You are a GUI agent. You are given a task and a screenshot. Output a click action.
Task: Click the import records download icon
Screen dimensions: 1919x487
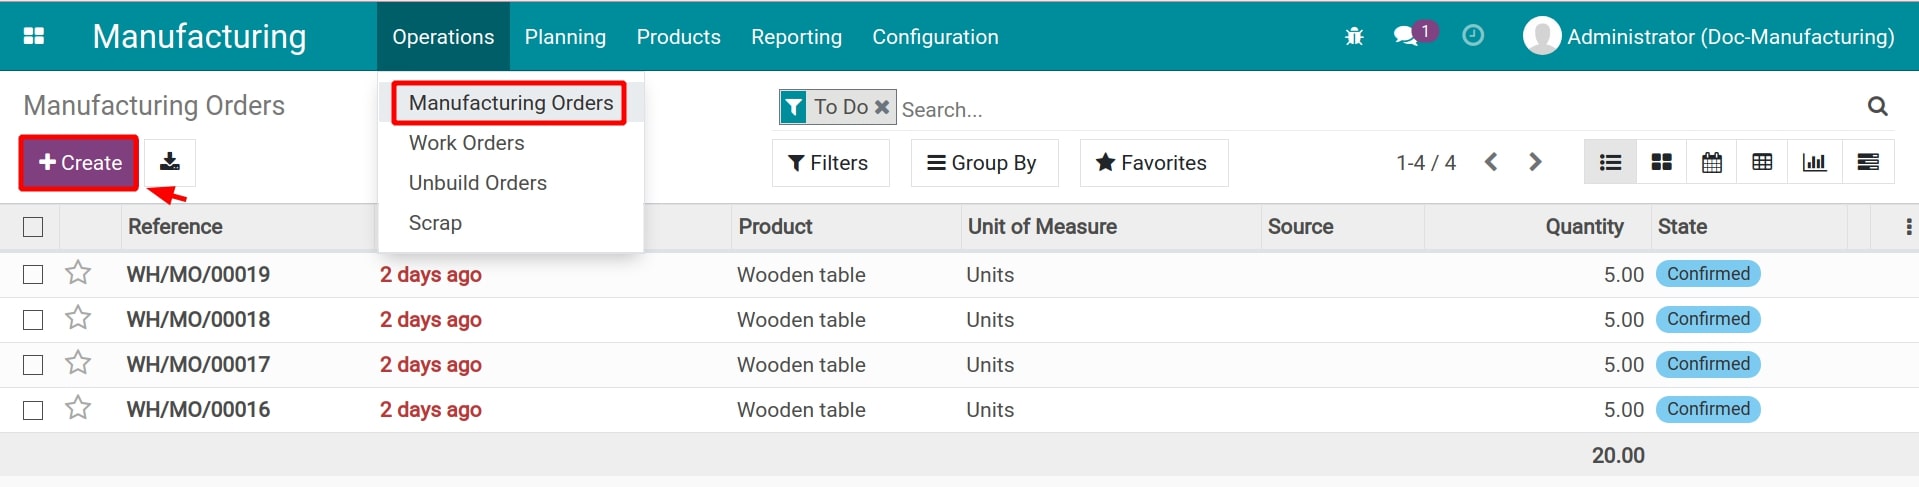coord(170,162)
